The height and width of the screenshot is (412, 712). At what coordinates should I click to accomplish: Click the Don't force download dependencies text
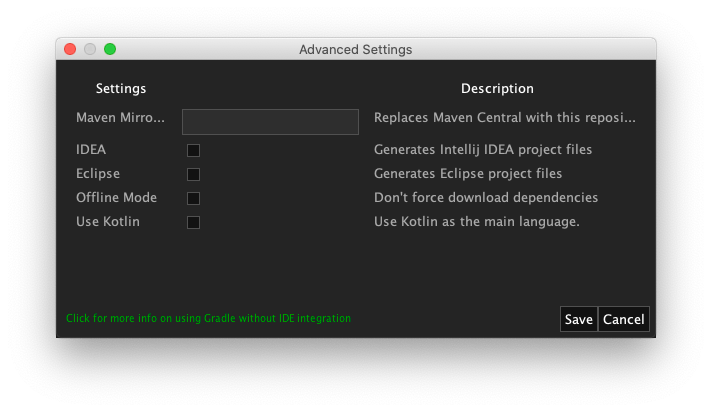click(486, 198)
